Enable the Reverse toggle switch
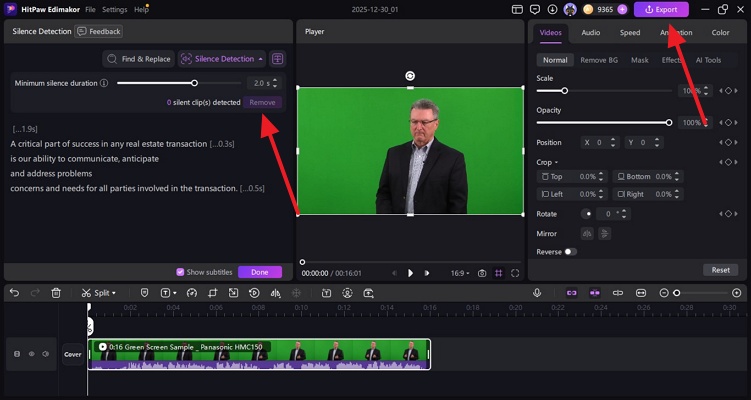This screenshot has height=400, width=751. click(x=570, y=252)
